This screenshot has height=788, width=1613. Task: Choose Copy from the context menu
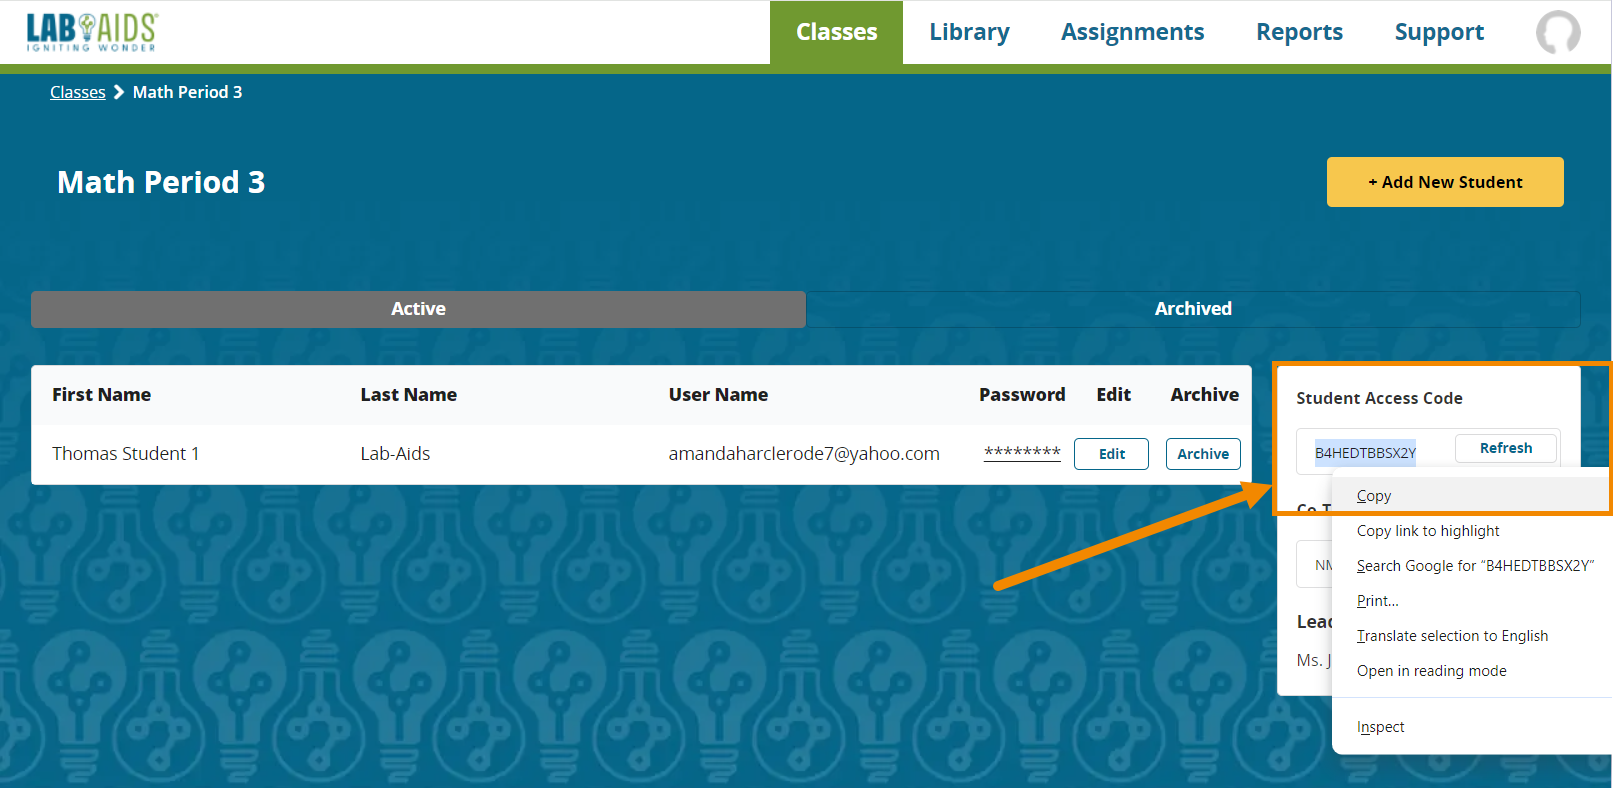[x=1374, y=496]
